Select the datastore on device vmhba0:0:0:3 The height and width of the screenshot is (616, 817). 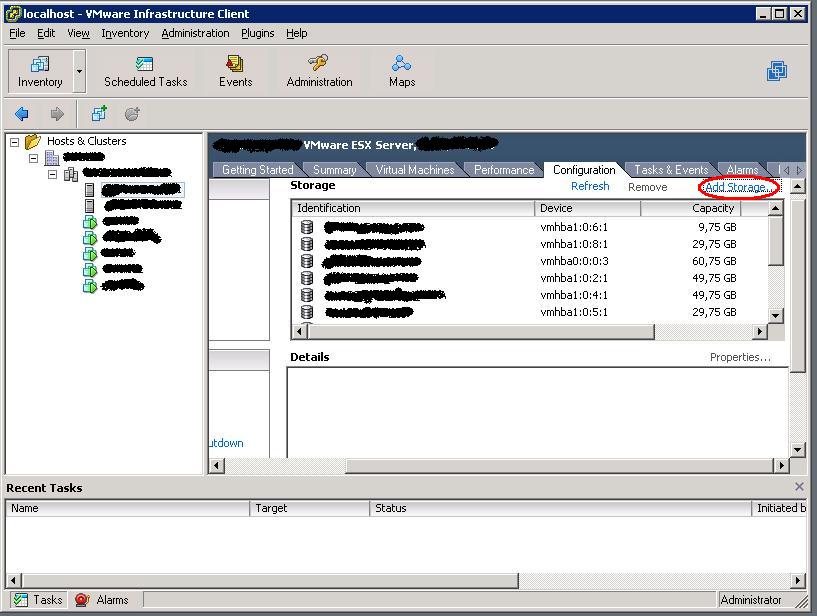pos(531,261)
